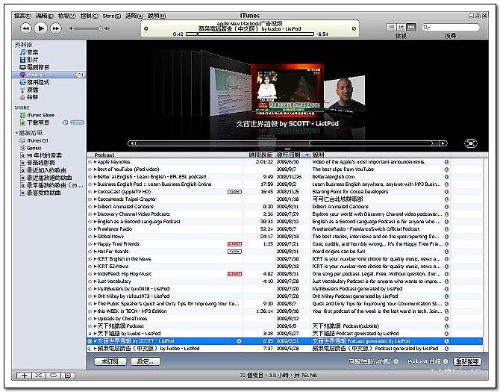The width and height of the screenshot is (500, 392).
Task: Expand the Better at English podcast
Action: pyautogui.click(x=95, y=177)
